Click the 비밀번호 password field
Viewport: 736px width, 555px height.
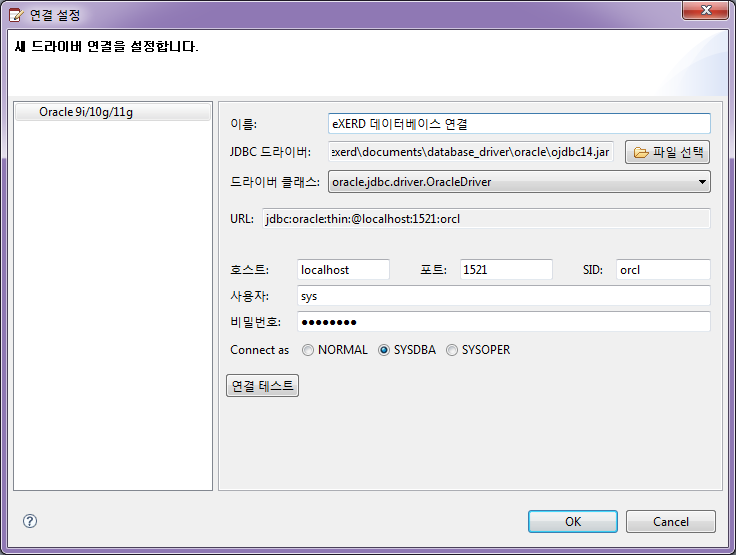pos(504,322)
